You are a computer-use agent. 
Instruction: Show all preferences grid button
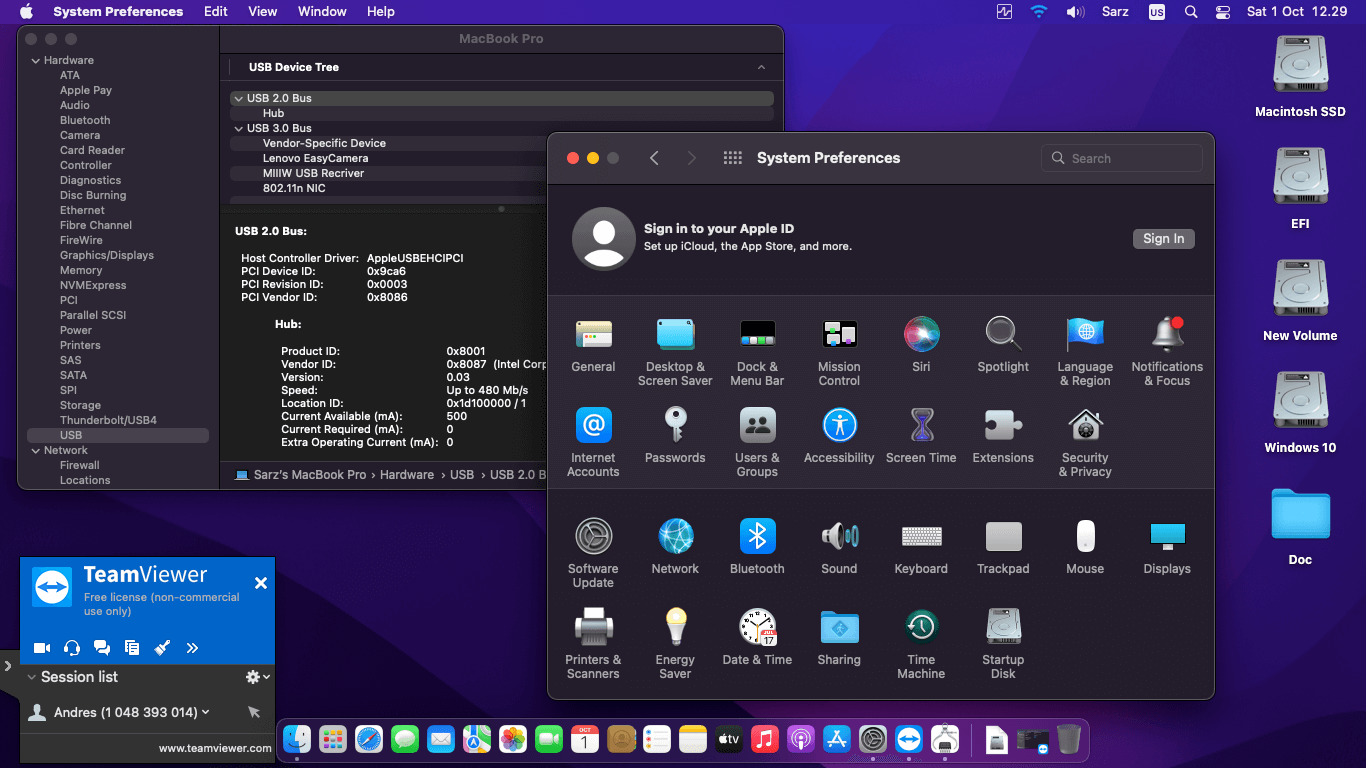coord(732,158)
